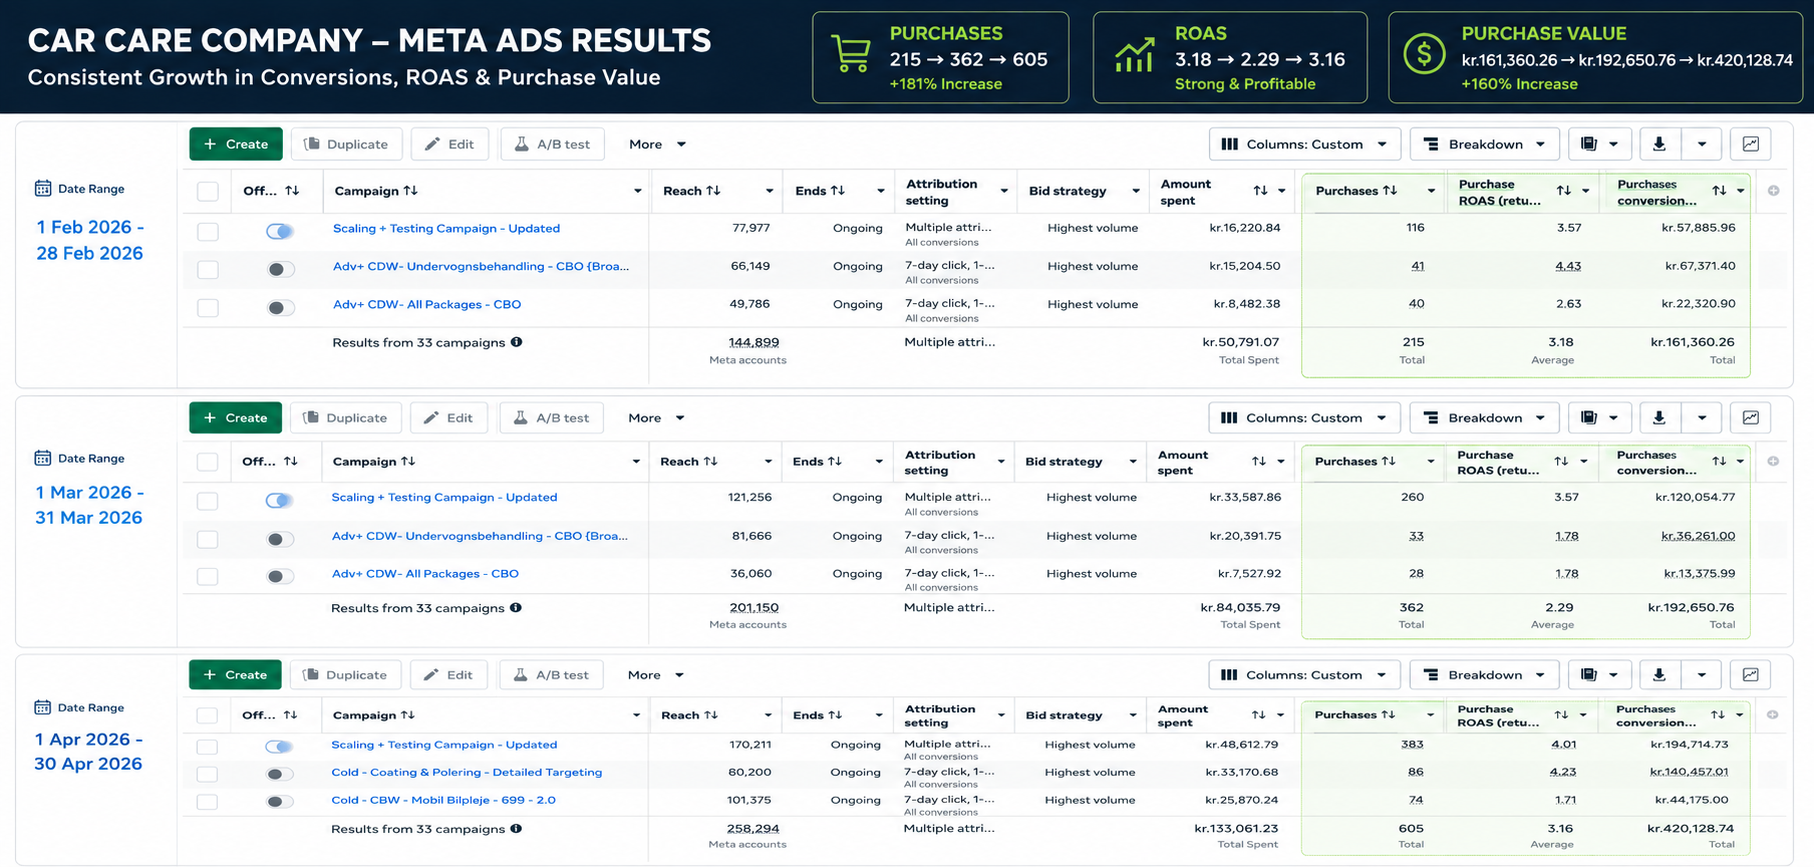
Task: Open export options arrow in February panel
Action: pyautogui.click(x=1702, y=144)
